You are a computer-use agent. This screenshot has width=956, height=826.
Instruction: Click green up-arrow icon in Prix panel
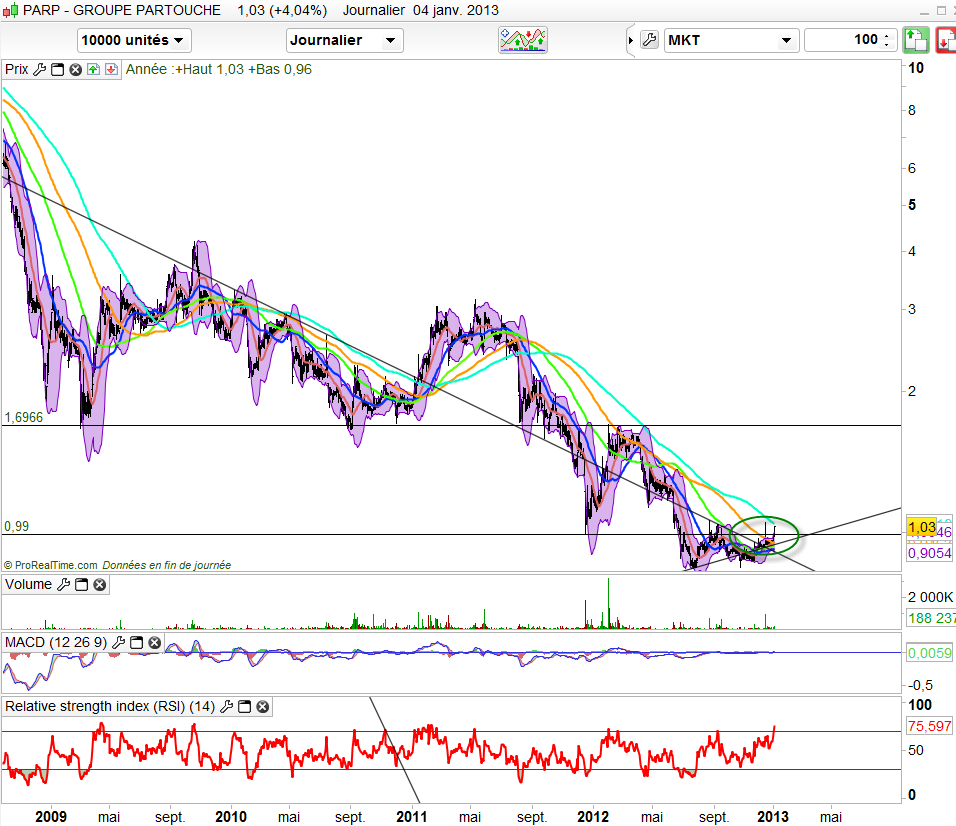click(93, 70)
